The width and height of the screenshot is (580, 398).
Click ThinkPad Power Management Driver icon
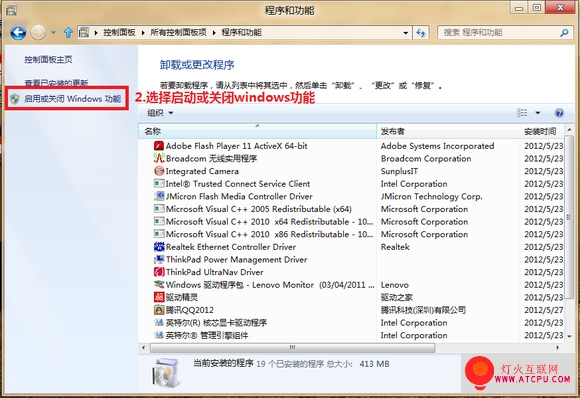[x=159, y=259]
